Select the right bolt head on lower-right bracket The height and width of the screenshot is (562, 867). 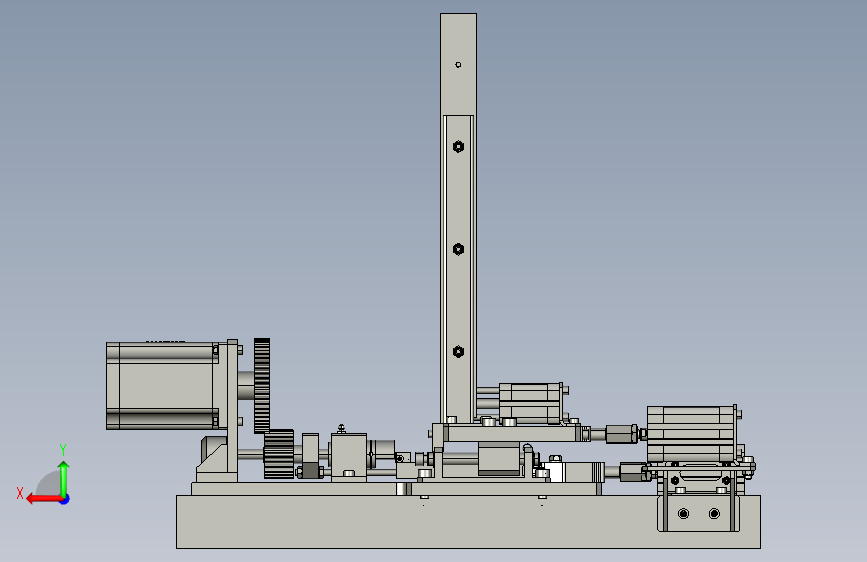pos(714,514)
